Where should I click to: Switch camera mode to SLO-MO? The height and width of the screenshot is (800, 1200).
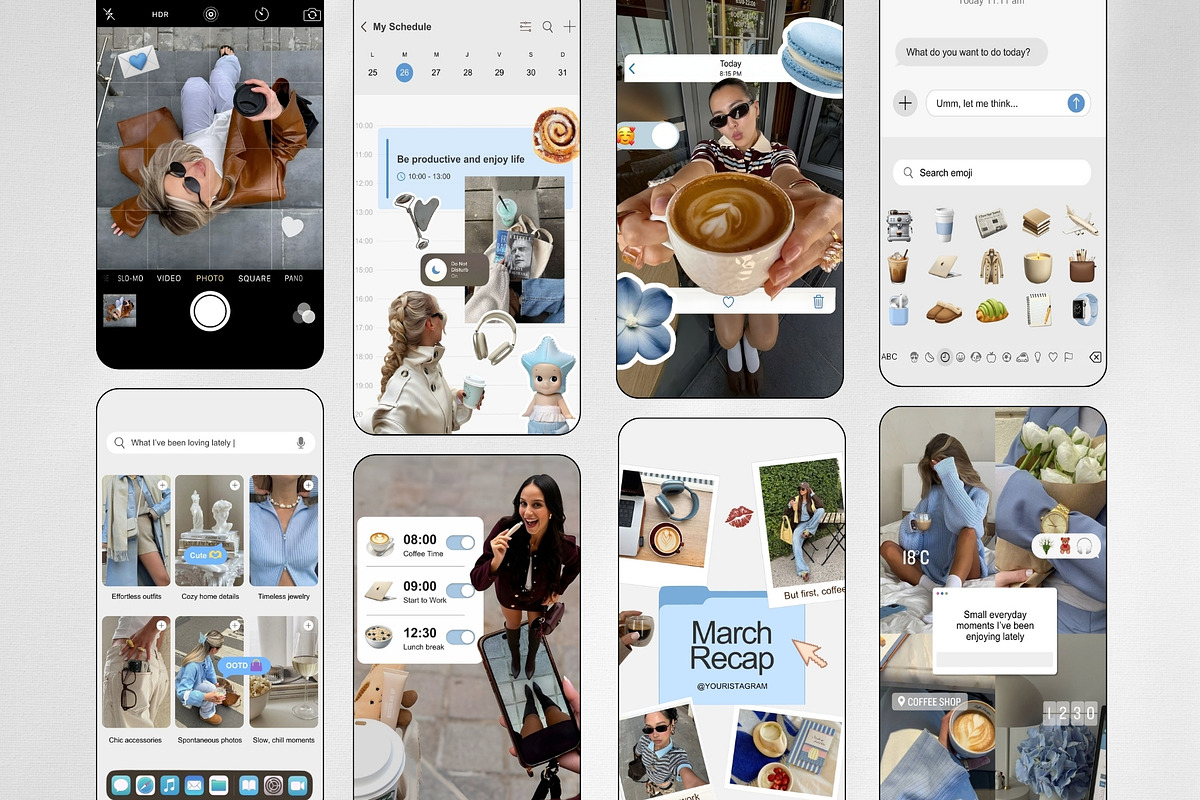(130, 278)
